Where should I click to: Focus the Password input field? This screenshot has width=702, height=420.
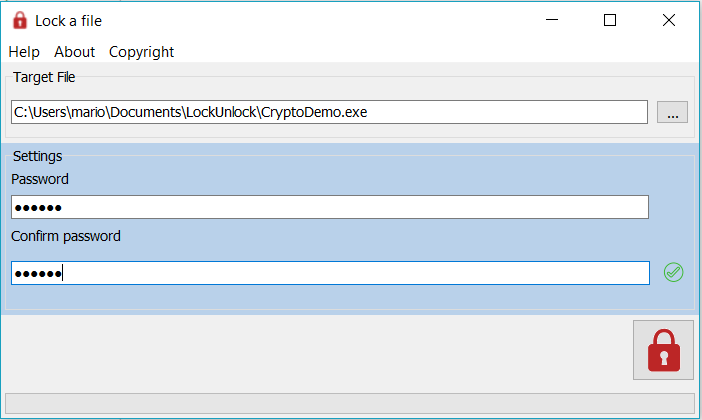click(x=329, y=207)
